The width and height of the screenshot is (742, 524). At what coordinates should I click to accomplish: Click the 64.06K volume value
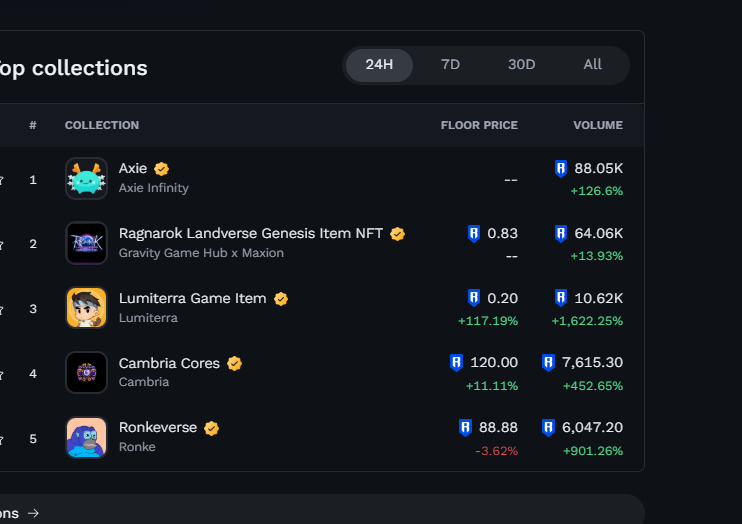click(x=599, y=233)
